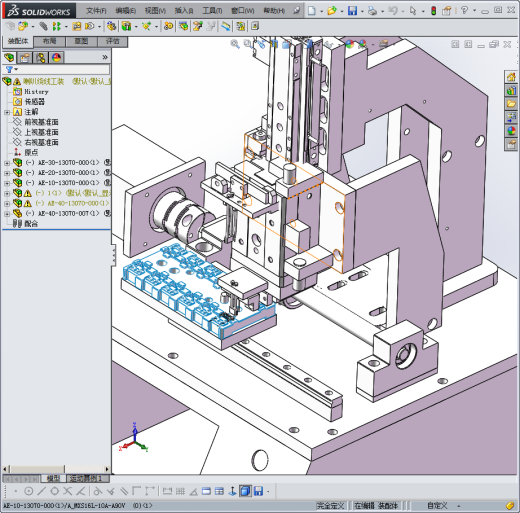Image resolution: width=520 pixels, height=513 pixels.
Task: Click the 自定义 units status button
Action: tap(437, 506)
